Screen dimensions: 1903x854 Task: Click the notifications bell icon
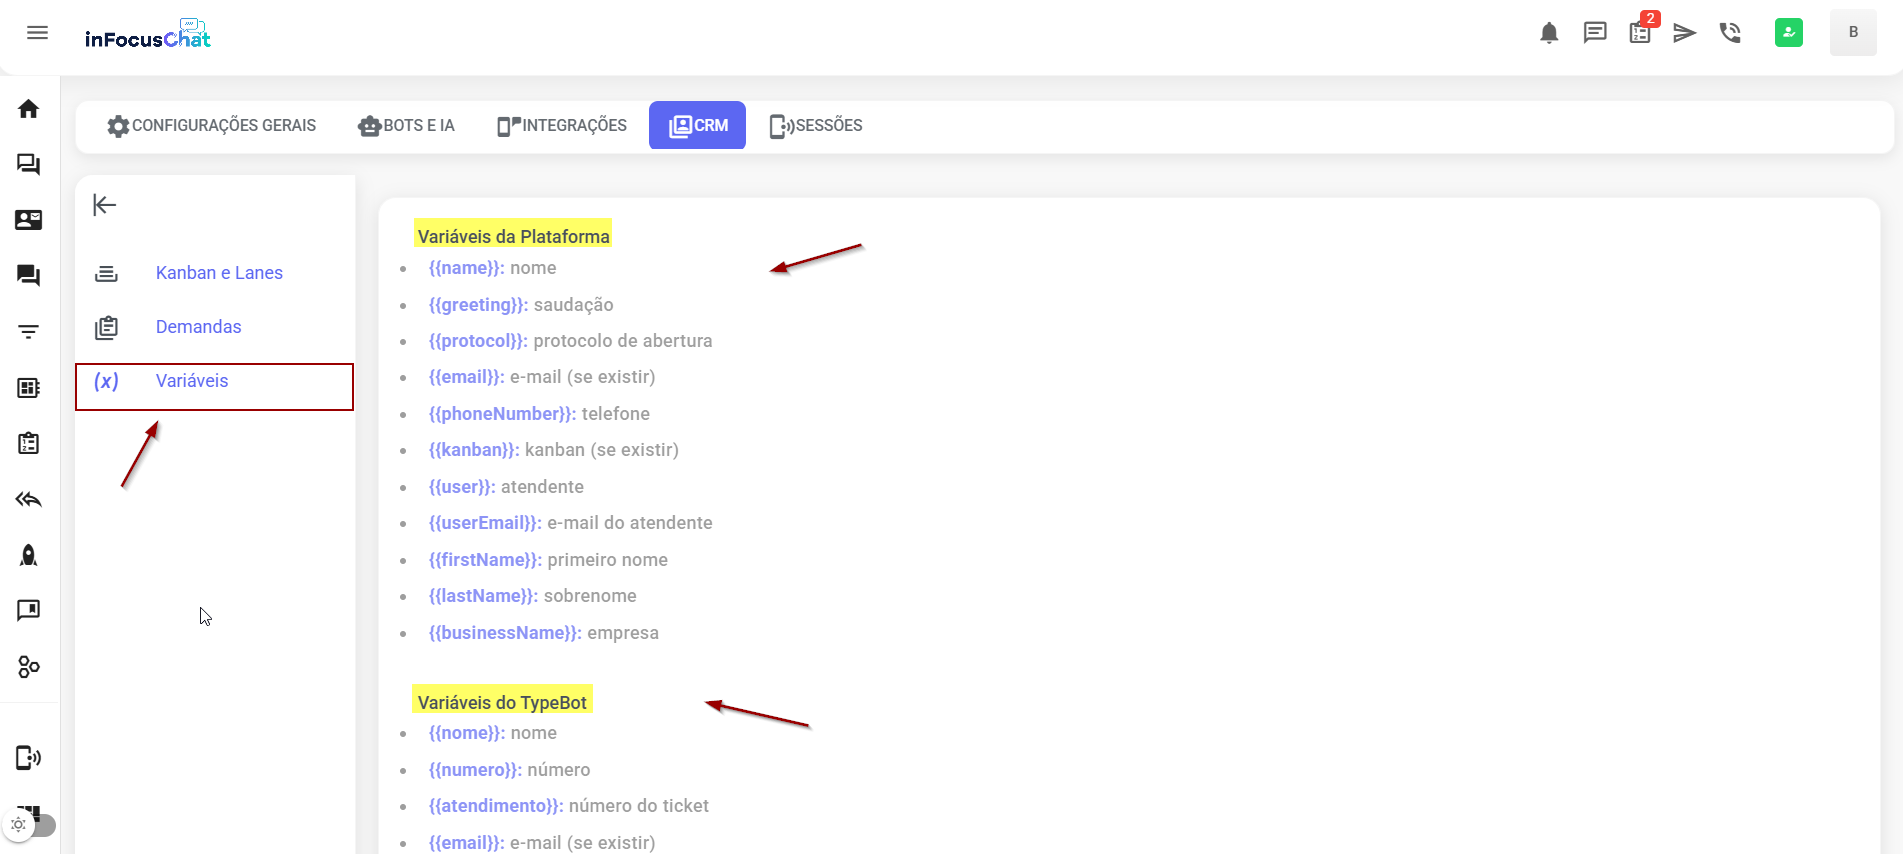point(1549,33)
